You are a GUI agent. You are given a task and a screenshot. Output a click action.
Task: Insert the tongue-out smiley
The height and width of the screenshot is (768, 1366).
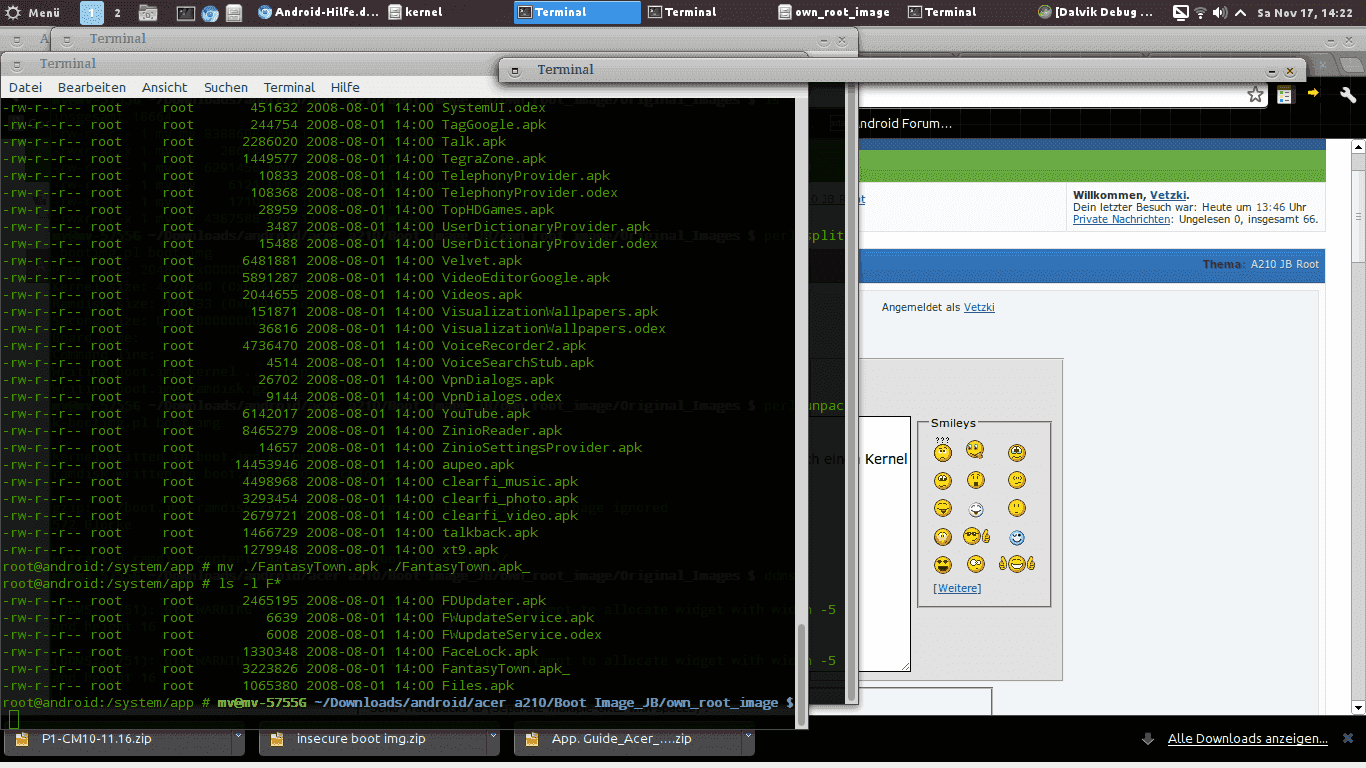coord(942,508)
